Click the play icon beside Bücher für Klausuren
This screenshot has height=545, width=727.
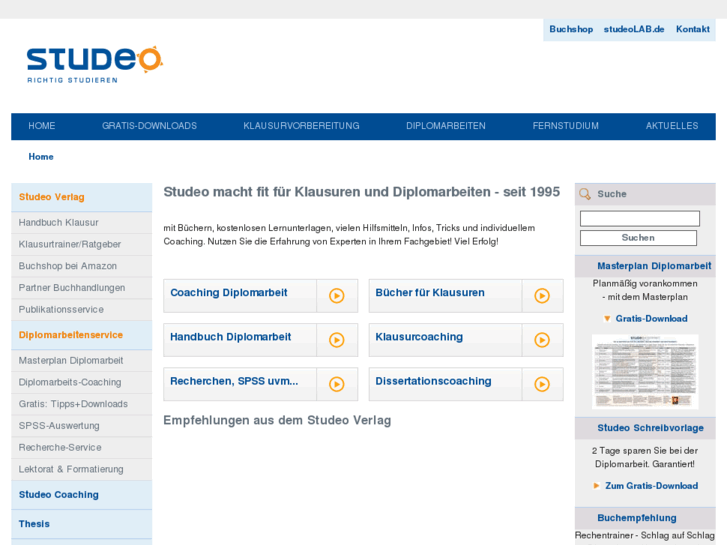(x=542, y=295)
